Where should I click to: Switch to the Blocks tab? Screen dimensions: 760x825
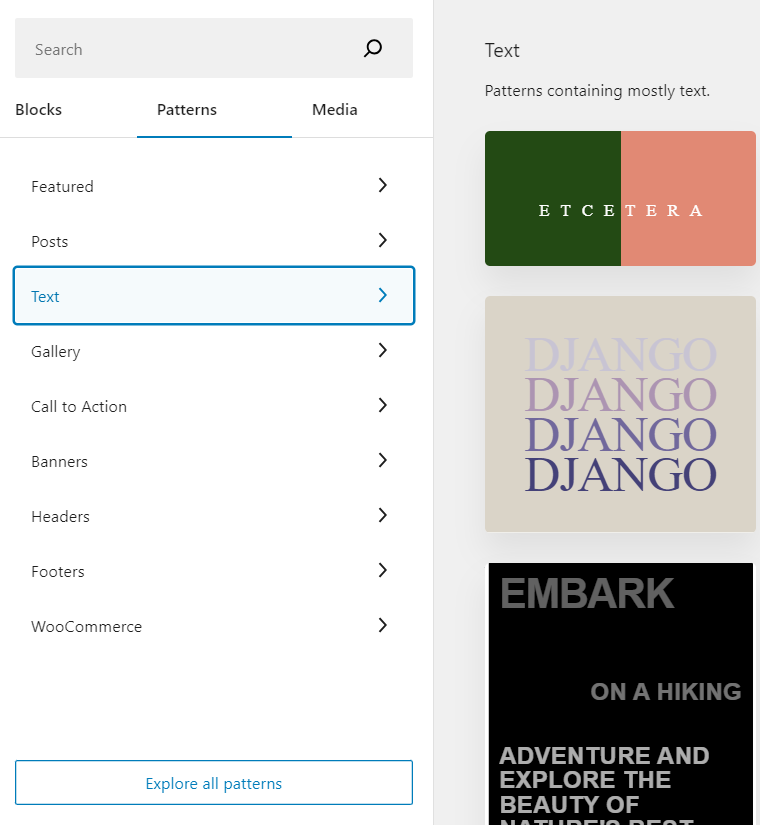coord(38,109)
